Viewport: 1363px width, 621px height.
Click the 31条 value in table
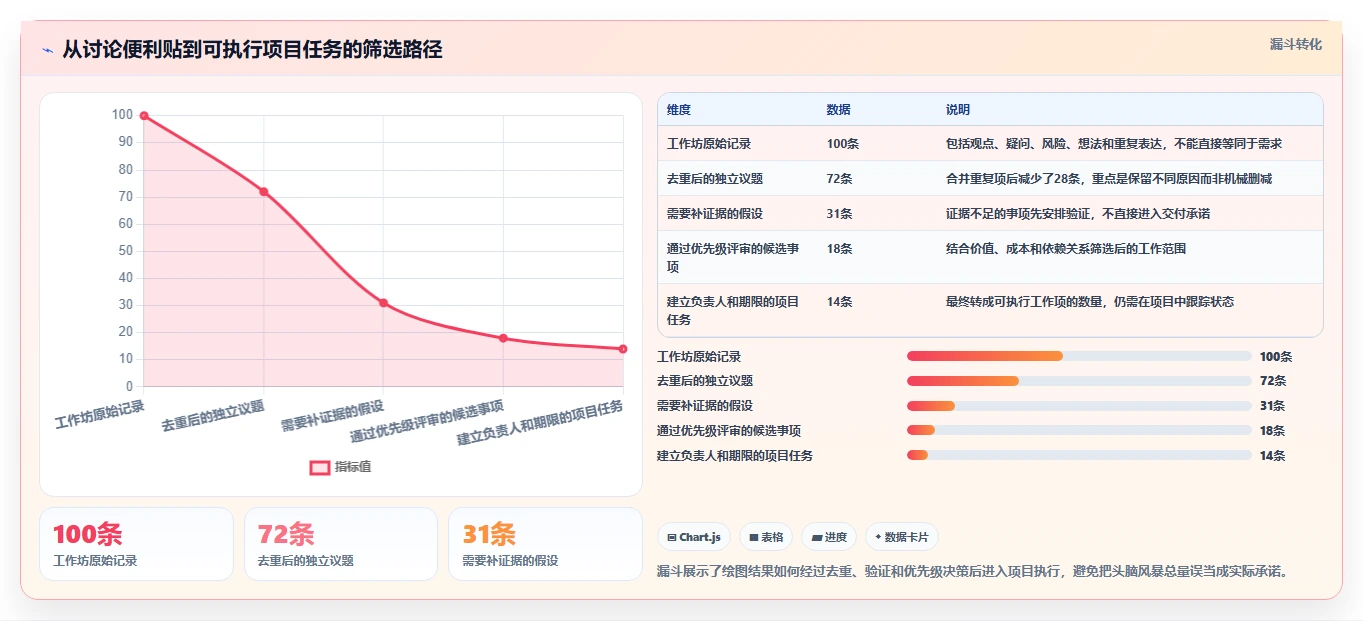[840, 214]
